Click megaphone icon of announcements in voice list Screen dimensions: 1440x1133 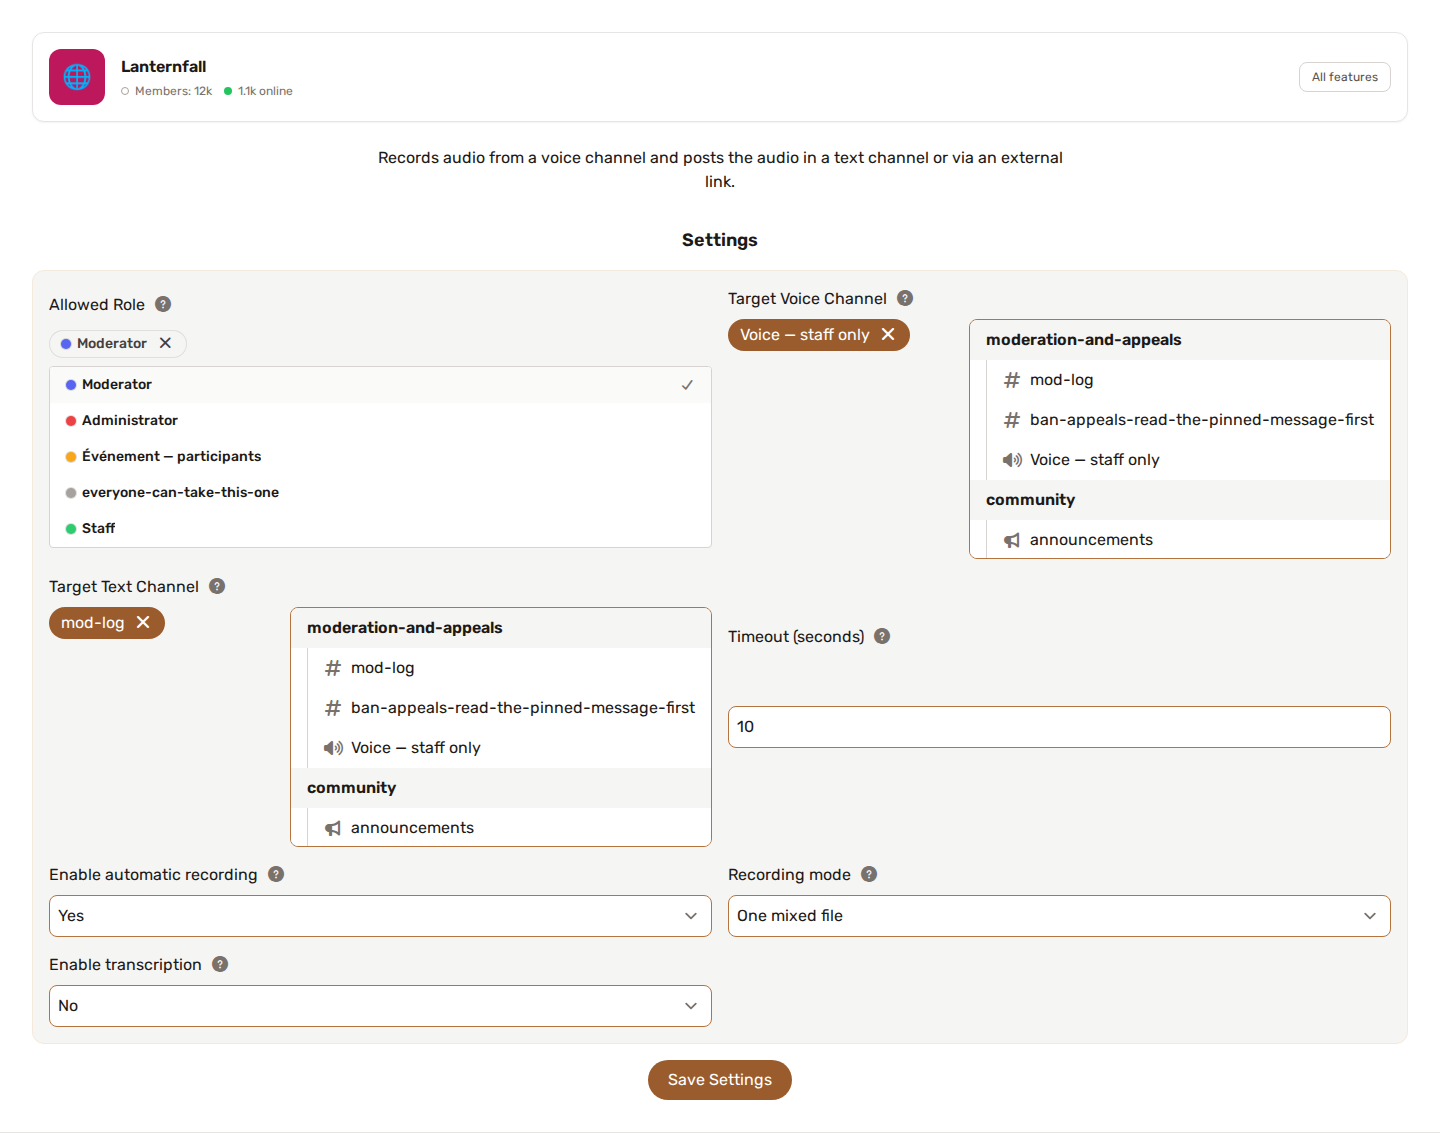tap(1012, 540)
